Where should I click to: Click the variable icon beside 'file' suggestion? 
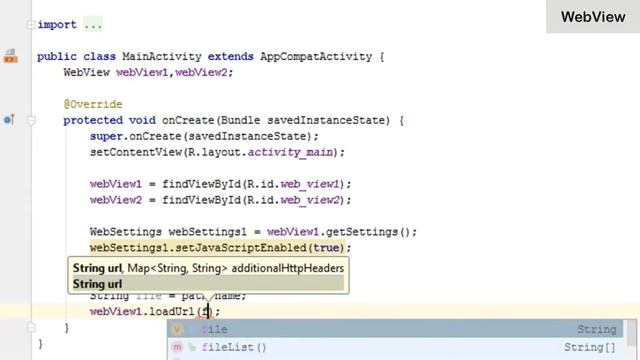(177, 329)
